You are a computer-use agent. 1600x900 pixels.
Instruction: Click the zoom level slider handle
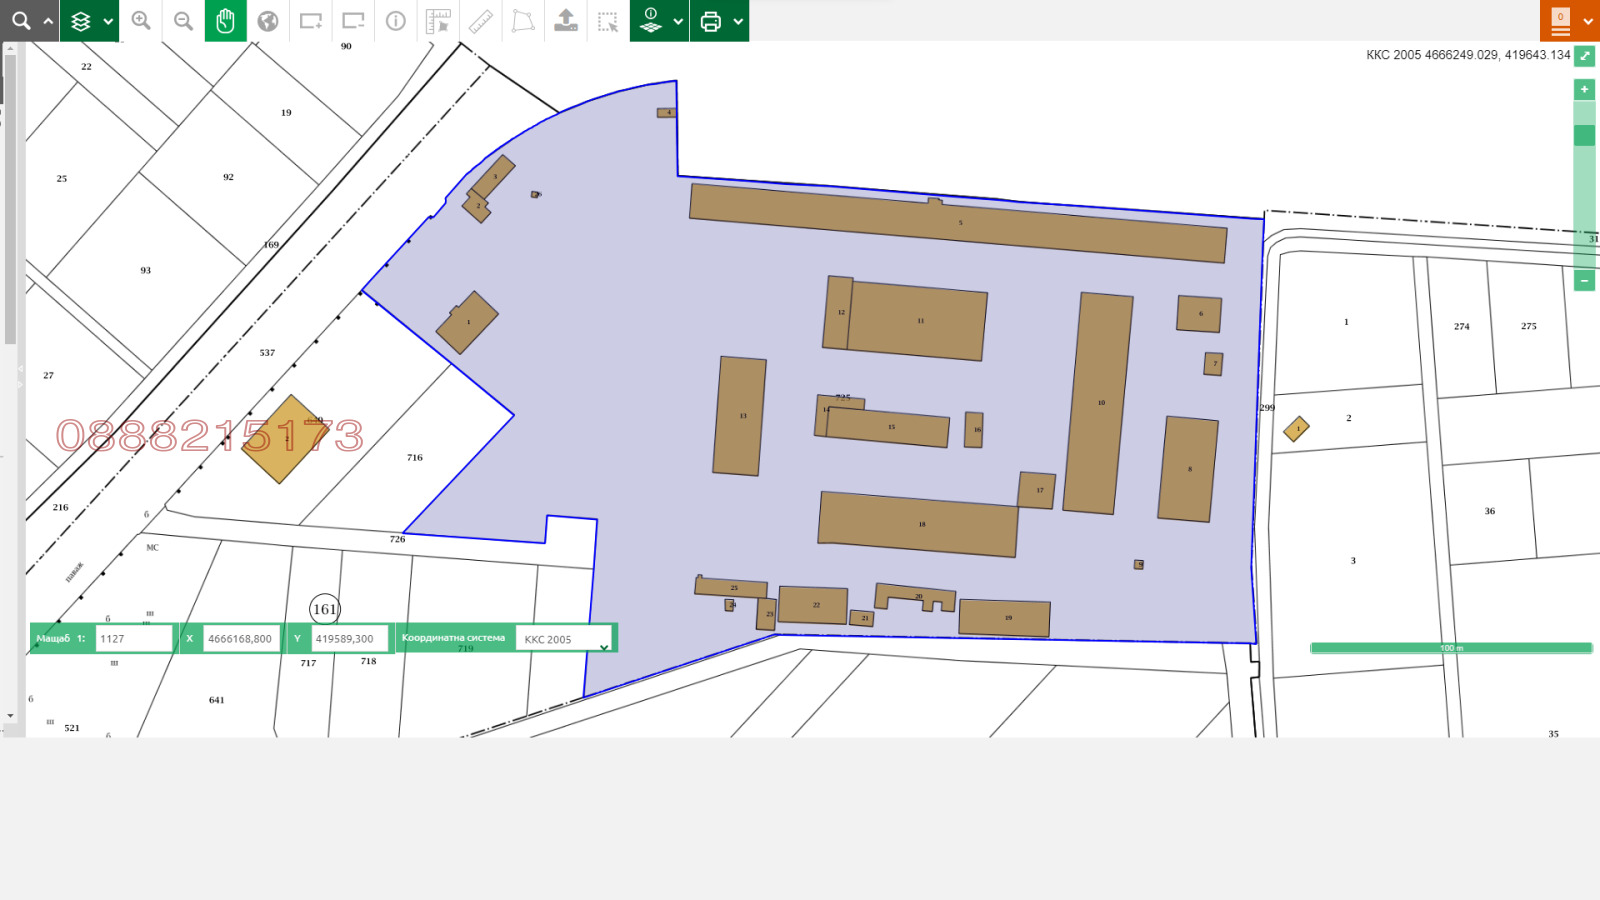[x=1584, y=136]
